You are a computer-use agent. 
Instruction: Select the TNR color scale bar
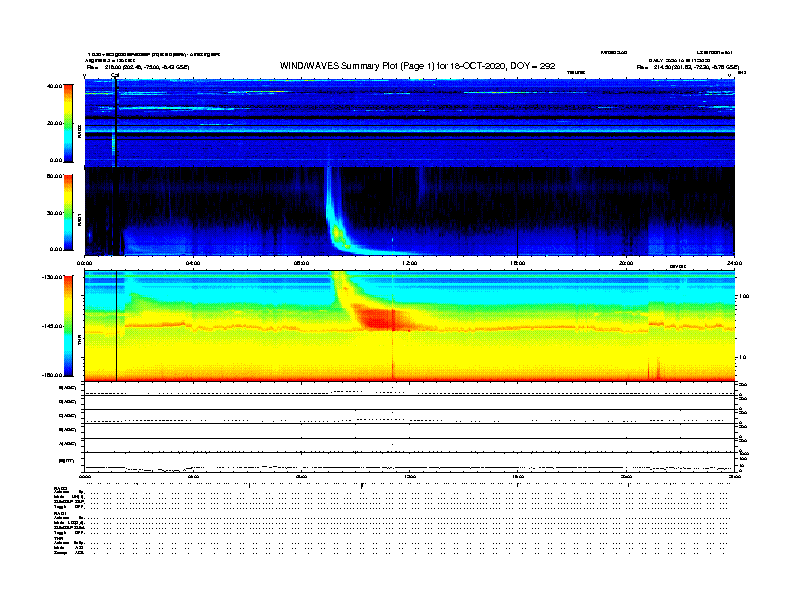(68, 326)
